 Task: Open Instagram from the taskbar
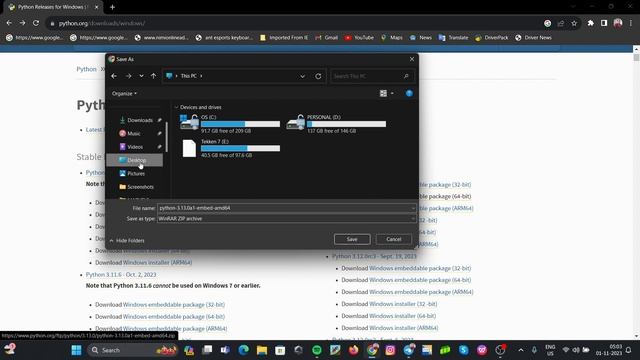pos(390,350)
